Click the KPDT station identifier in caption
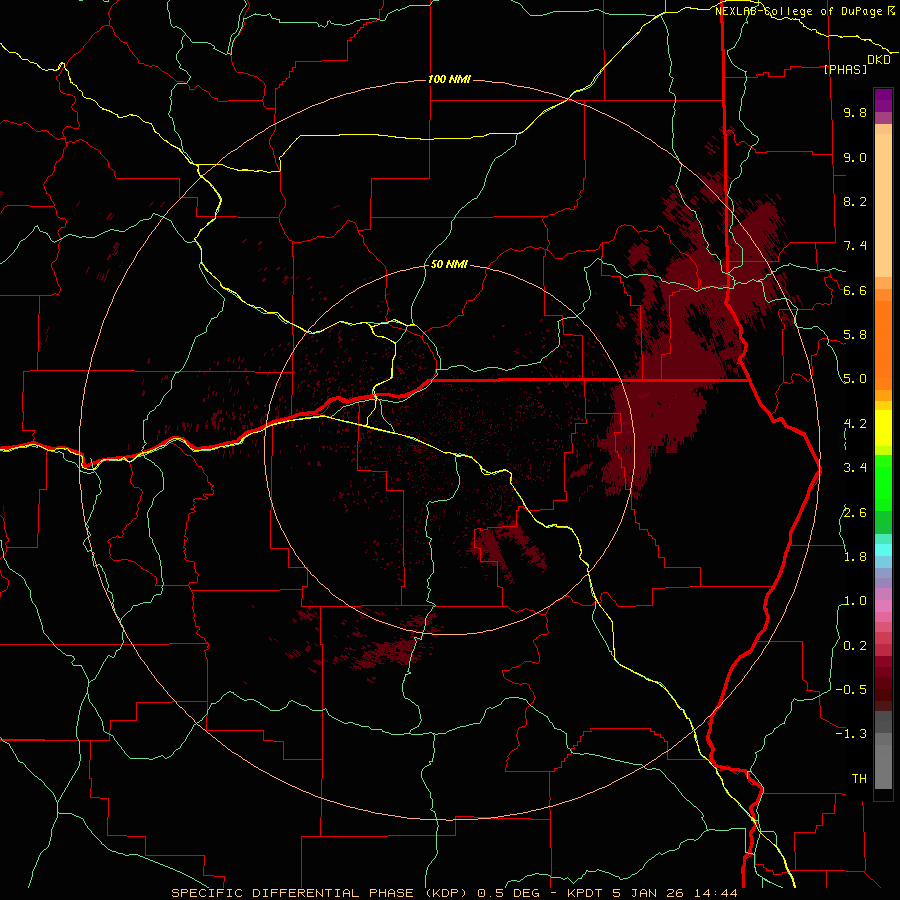 pos(585,893)
